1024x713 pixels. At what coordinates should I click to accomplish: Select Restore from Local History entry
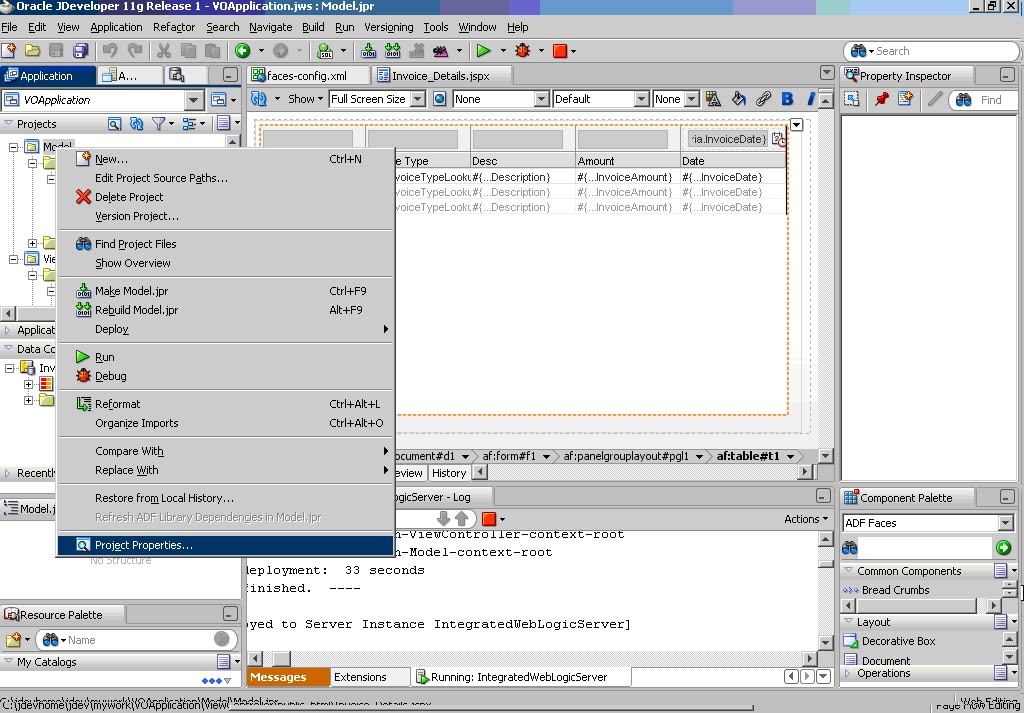[x=226, y=498]
